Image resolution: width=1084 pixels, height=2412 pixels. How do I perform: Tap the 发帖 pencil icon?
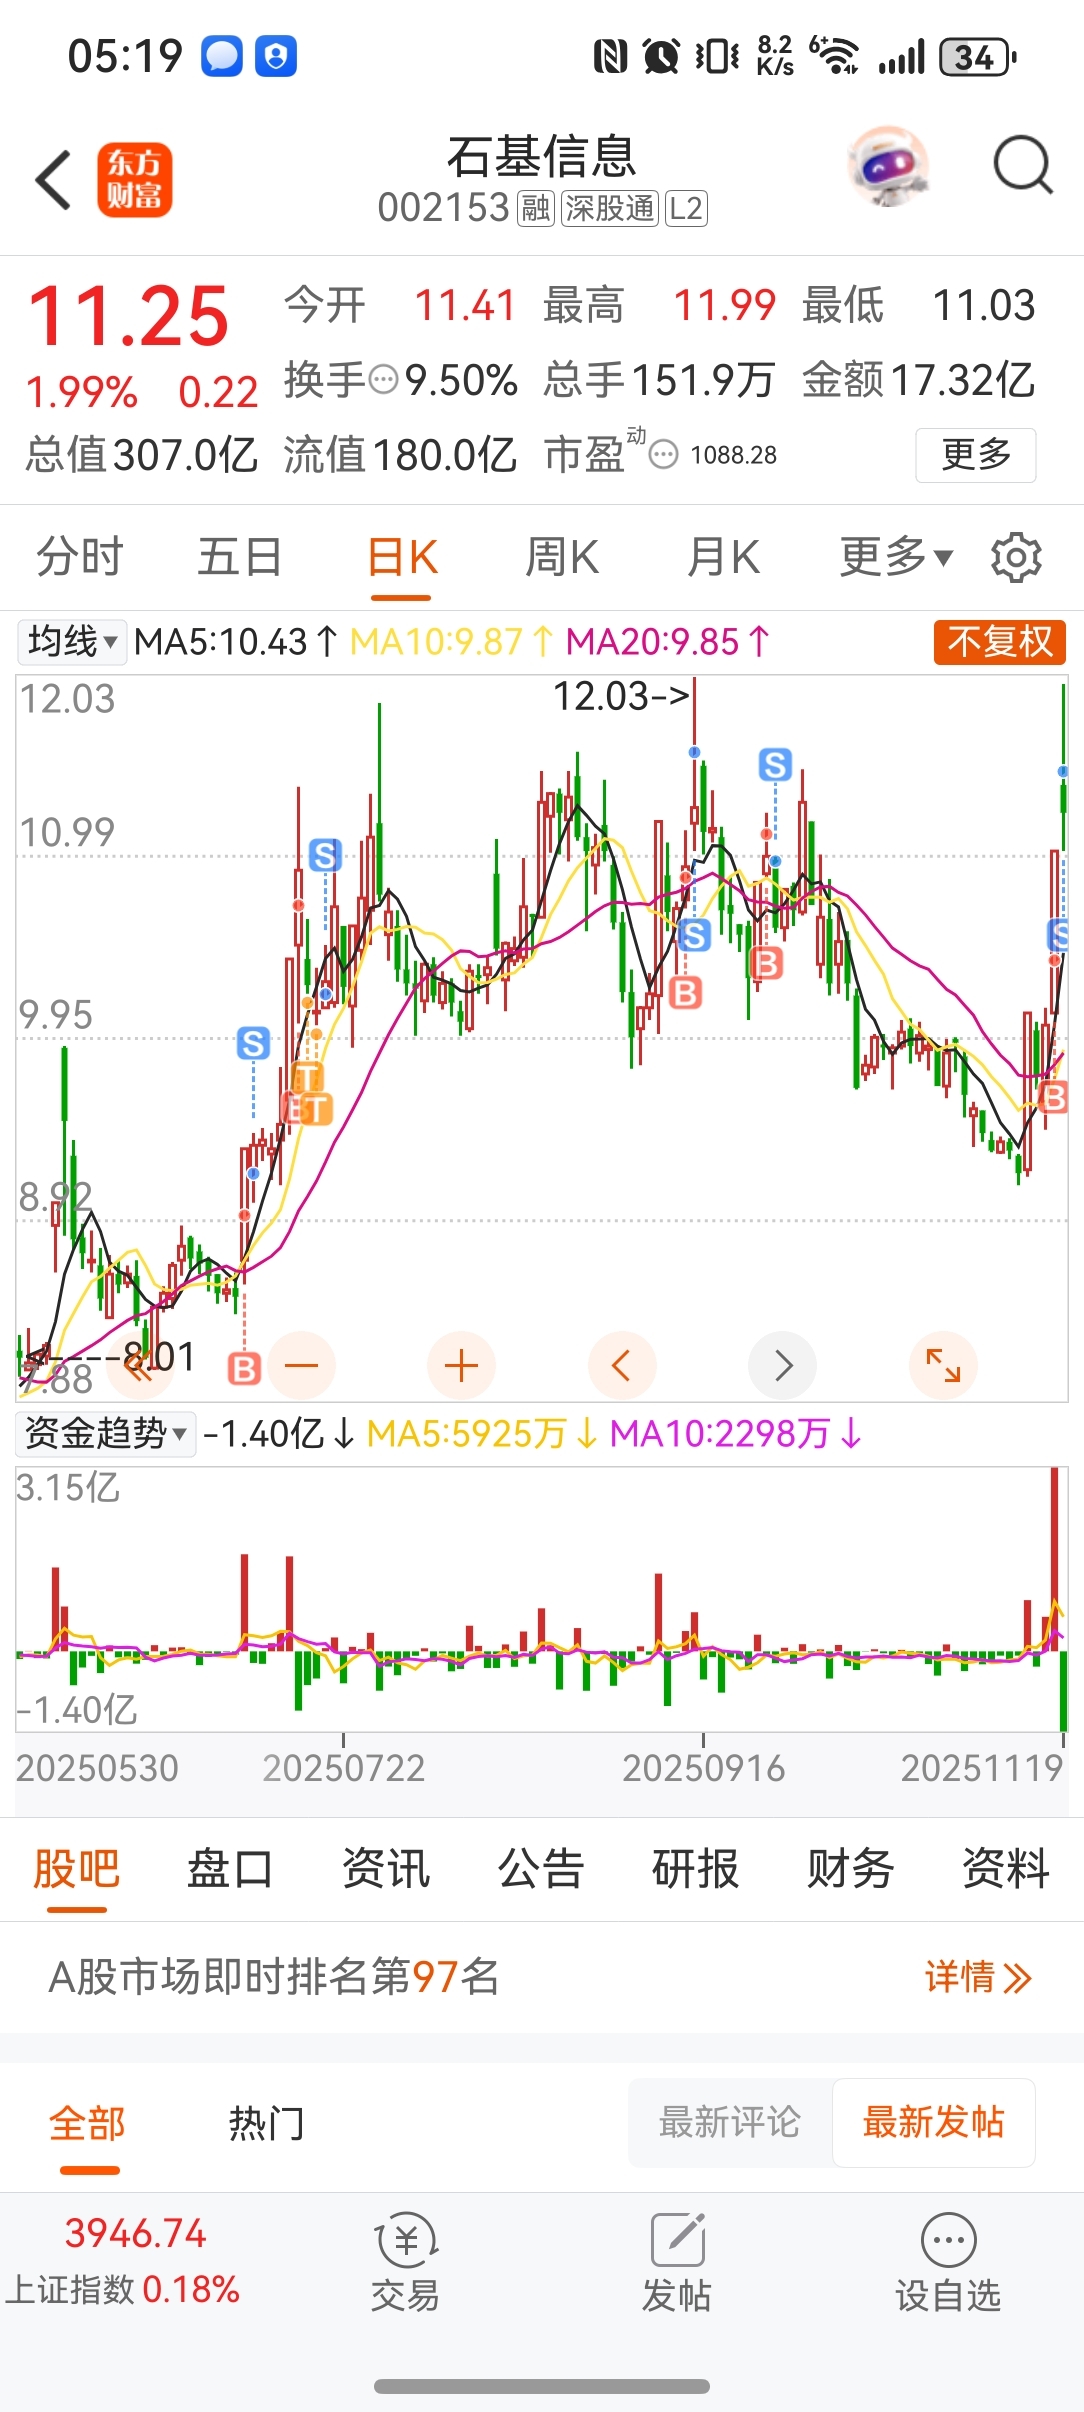pyautogui.click(x=678, y=2239)
